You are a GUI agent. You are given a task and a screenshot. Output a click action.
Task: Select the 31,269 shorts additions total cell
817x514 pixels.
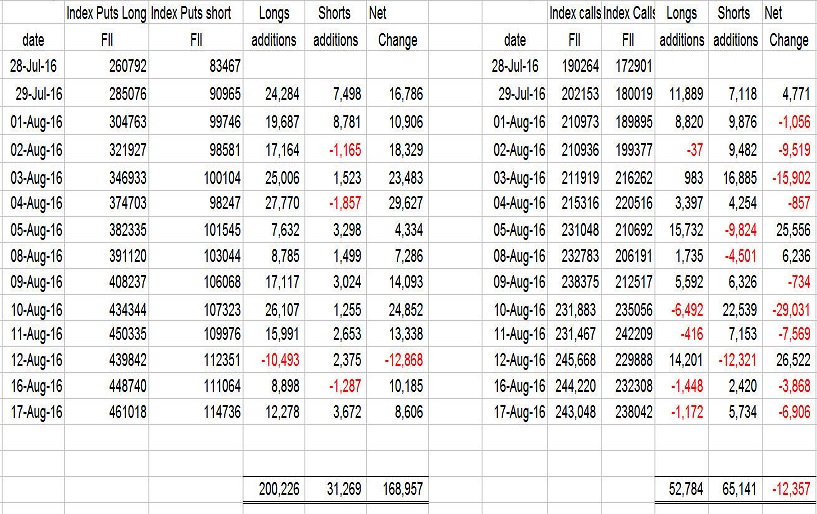click(337, 488)
